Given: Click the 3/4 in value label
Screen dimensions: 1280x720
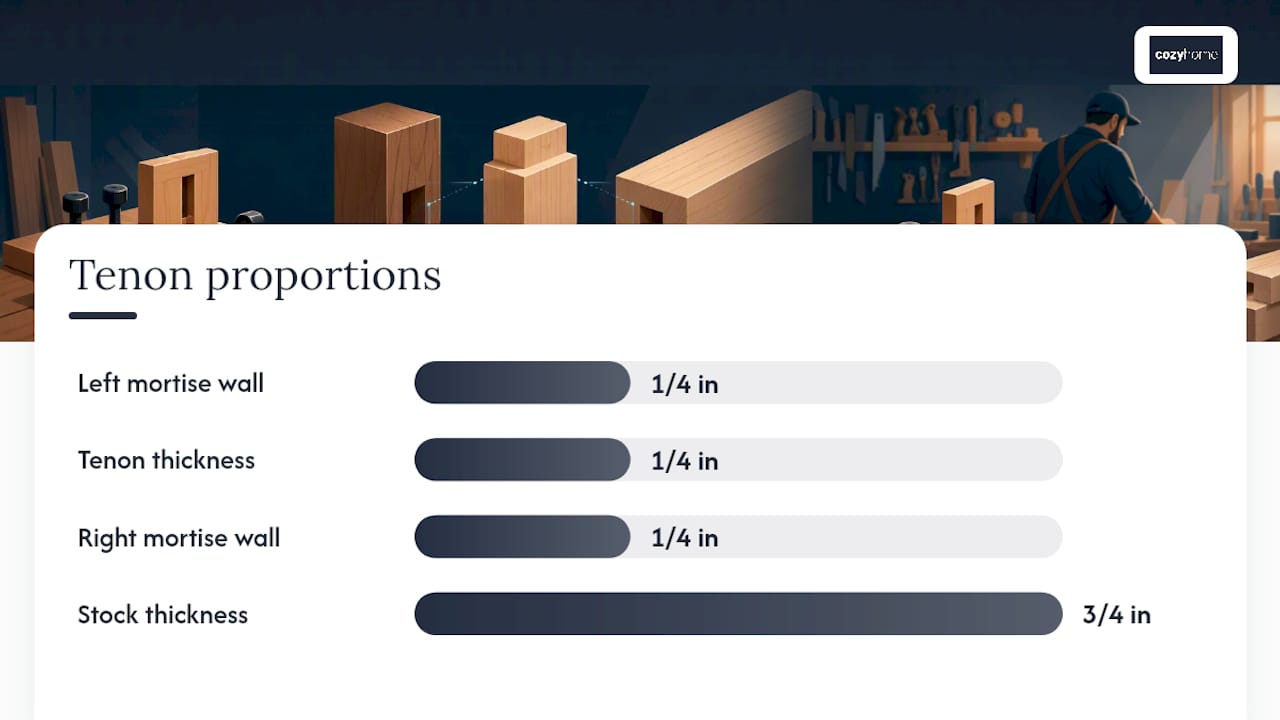Looking at the screenshot, I should point(1117,614).
